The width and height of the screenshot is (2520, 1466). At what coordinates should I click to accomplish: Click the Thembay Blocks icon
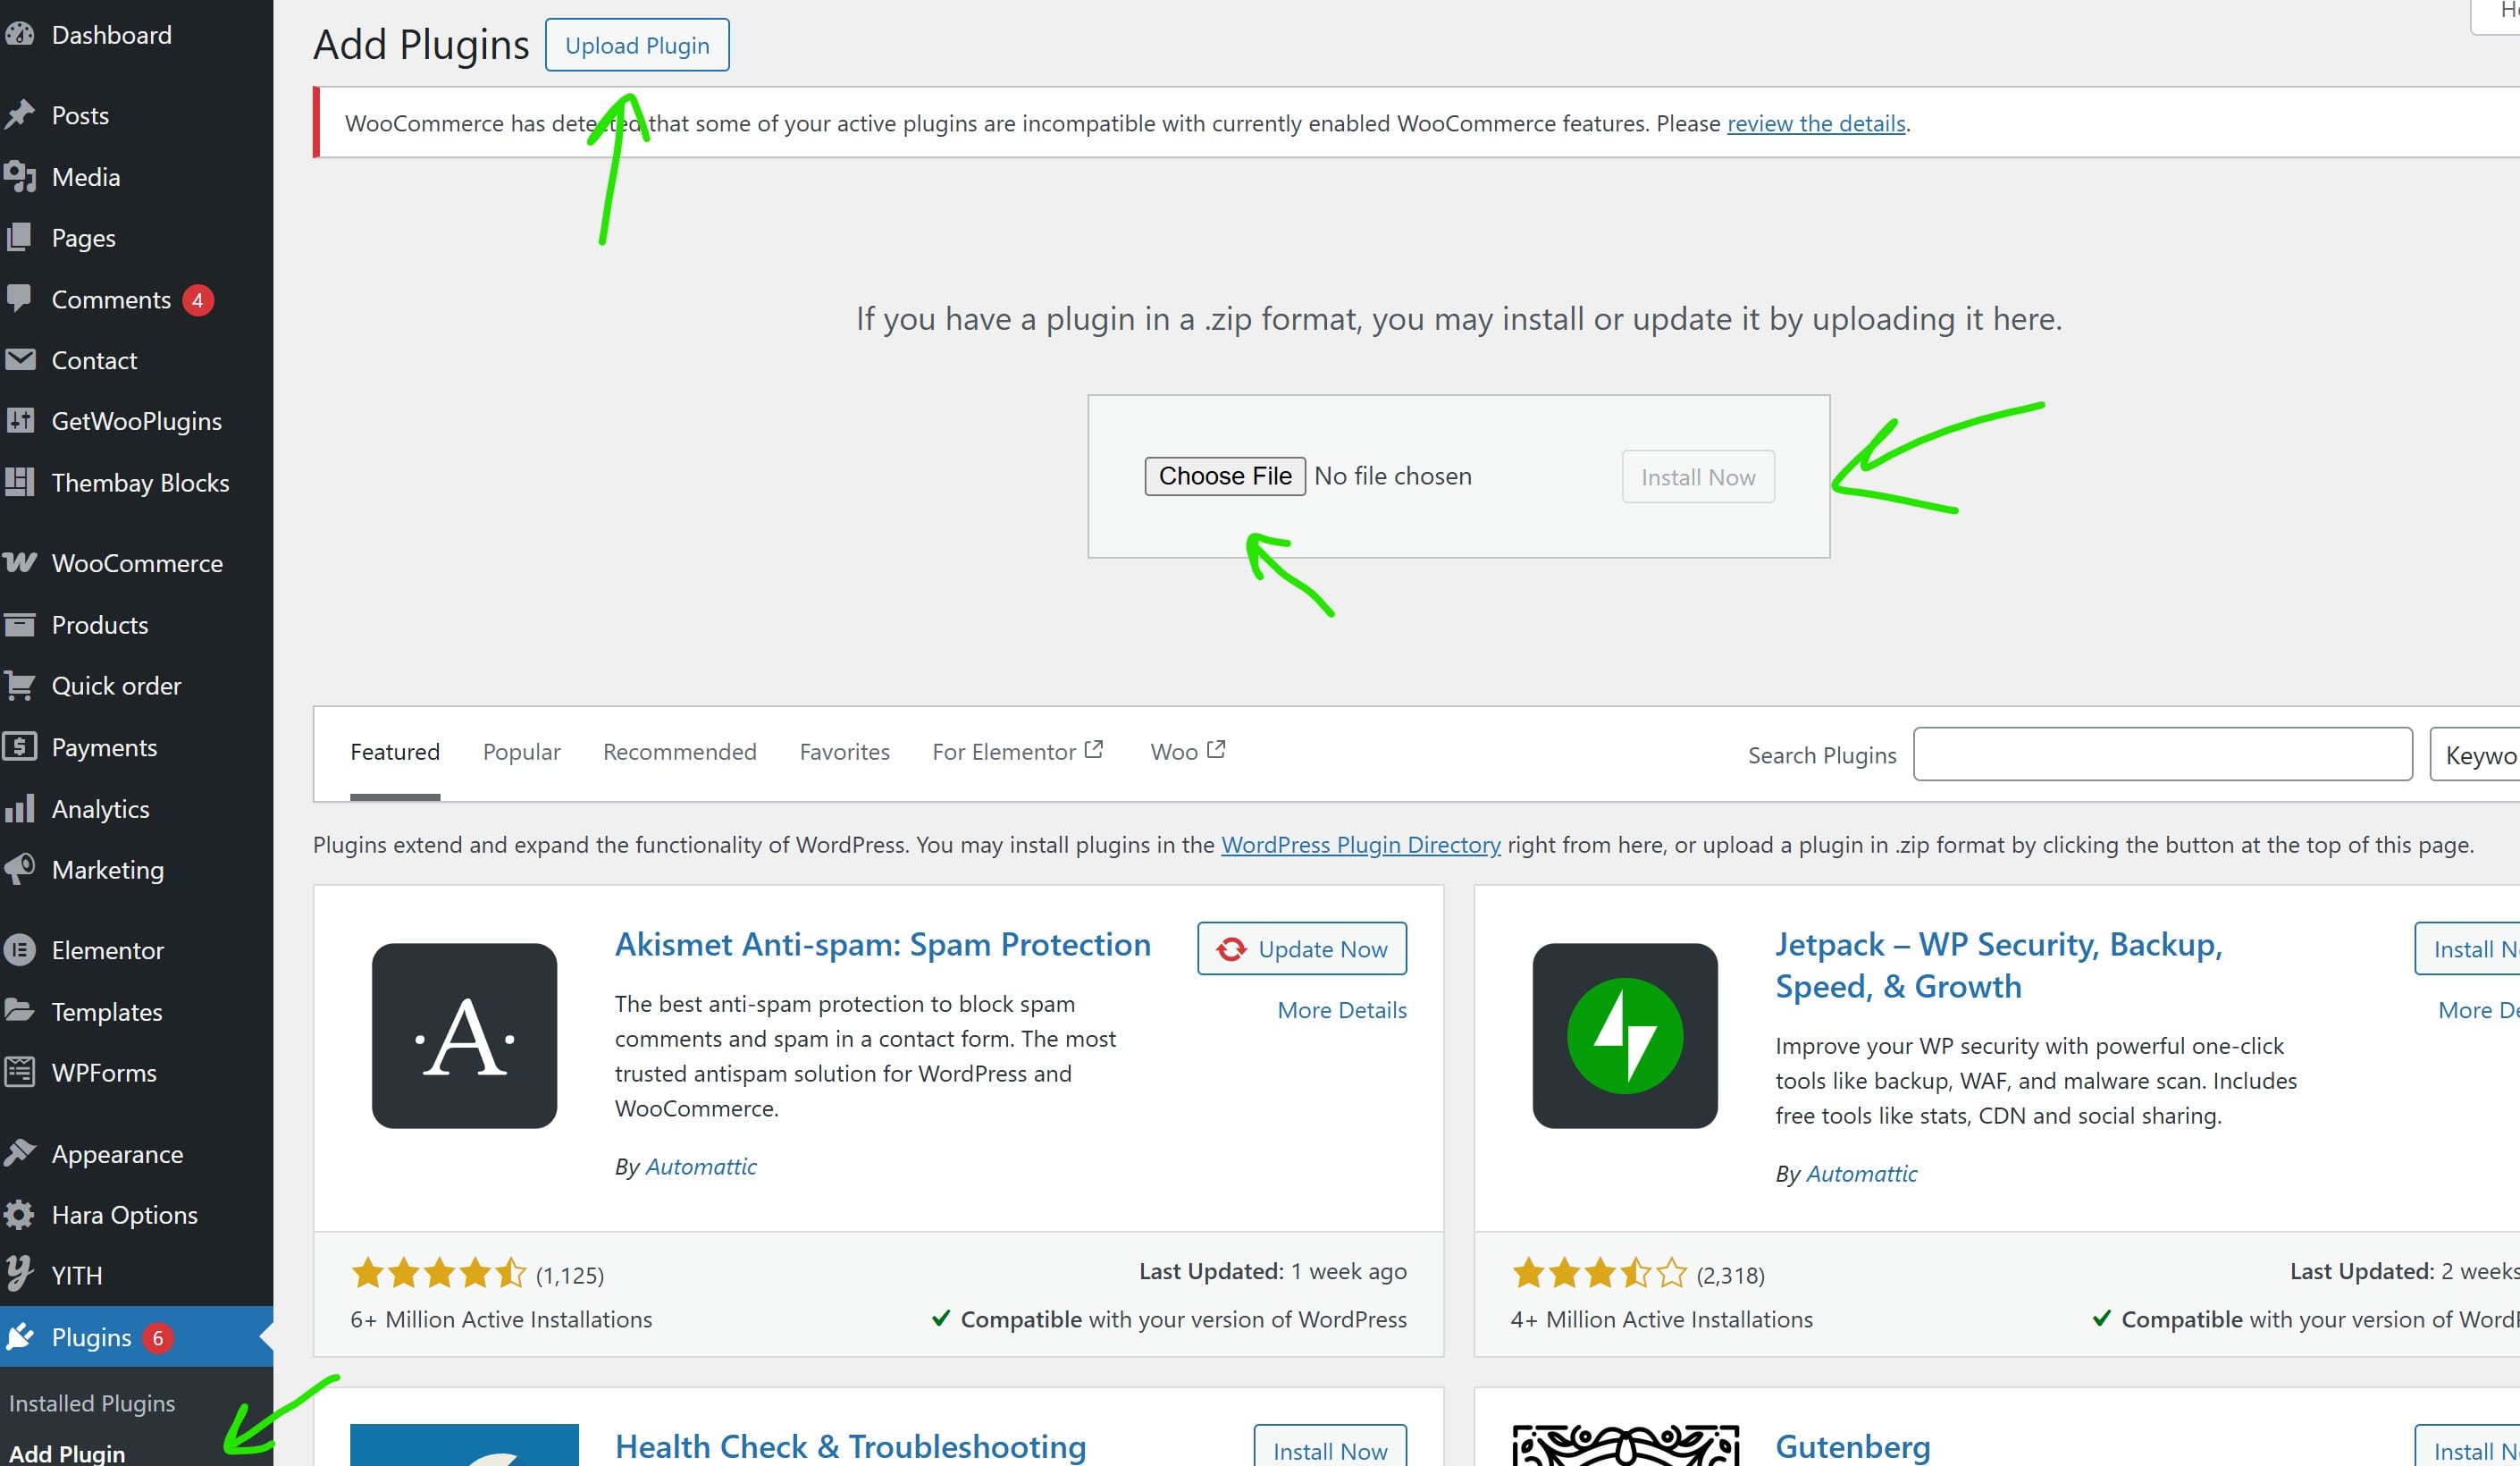(x=20, y=482)
